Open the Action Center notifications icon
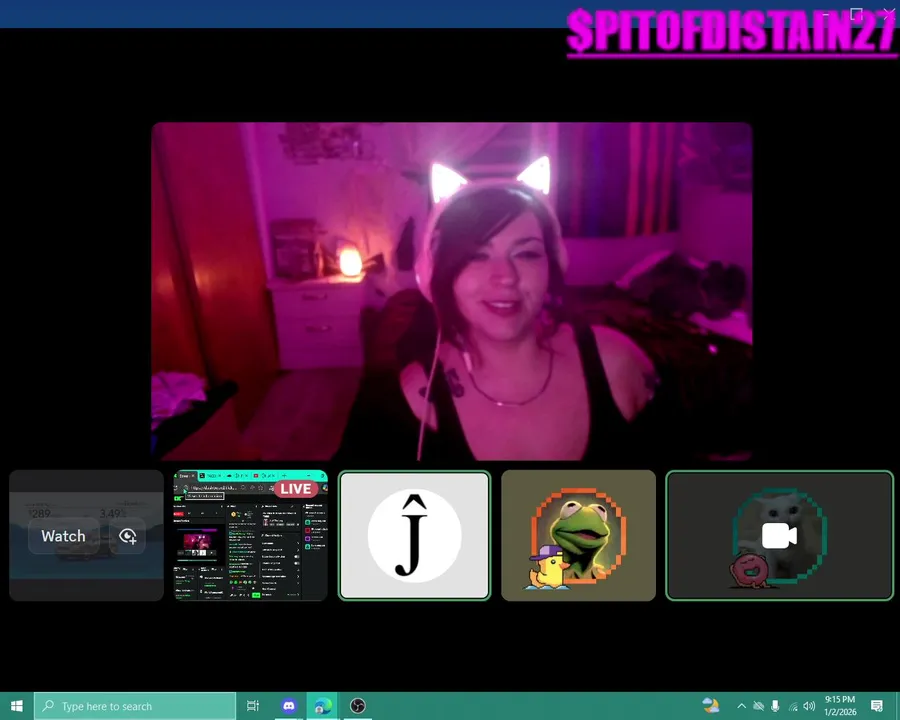This screenshot has width=900, height=720. tap(876, 706)
